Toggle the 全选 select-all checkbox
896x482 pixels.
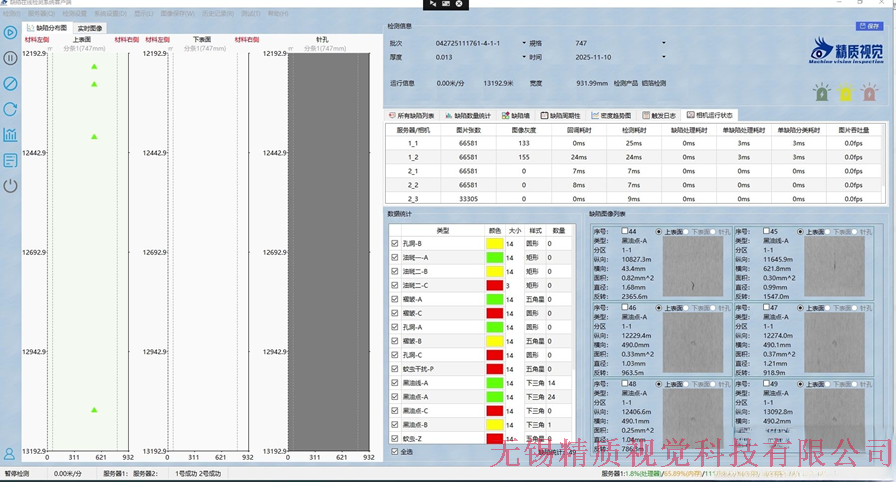(x=395, y=451)
